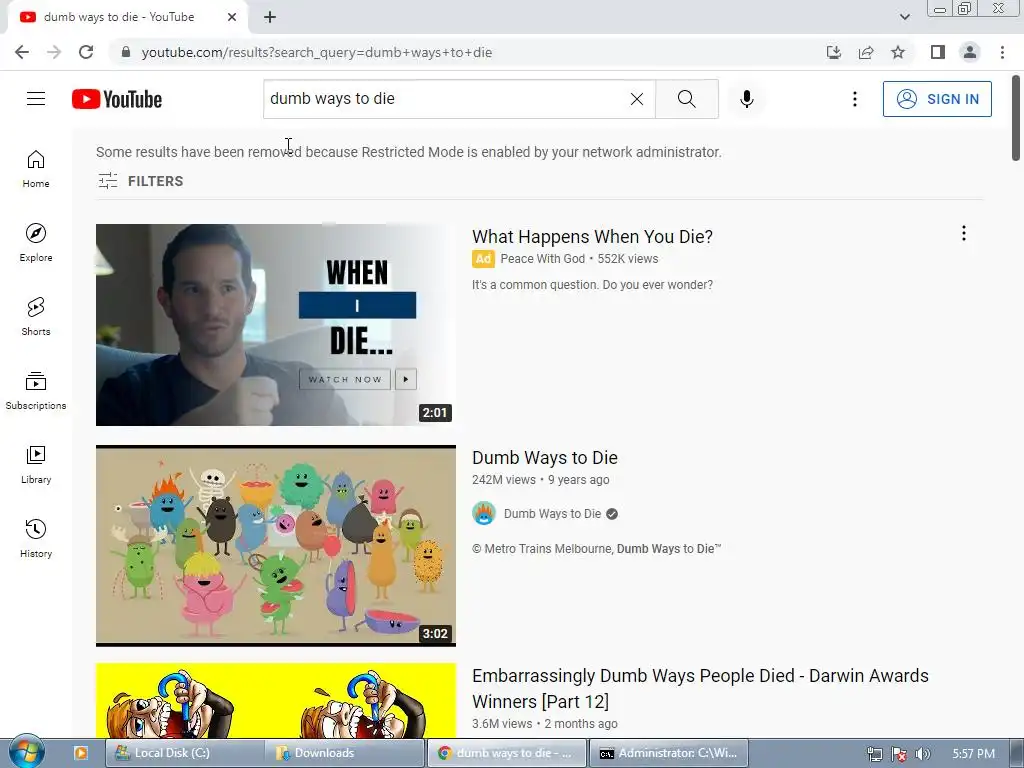This screenshot has width=1024, height=768.
Task: Click the Dumb Ways to Die cartoon thumbnail
Action: click(276, 546)
